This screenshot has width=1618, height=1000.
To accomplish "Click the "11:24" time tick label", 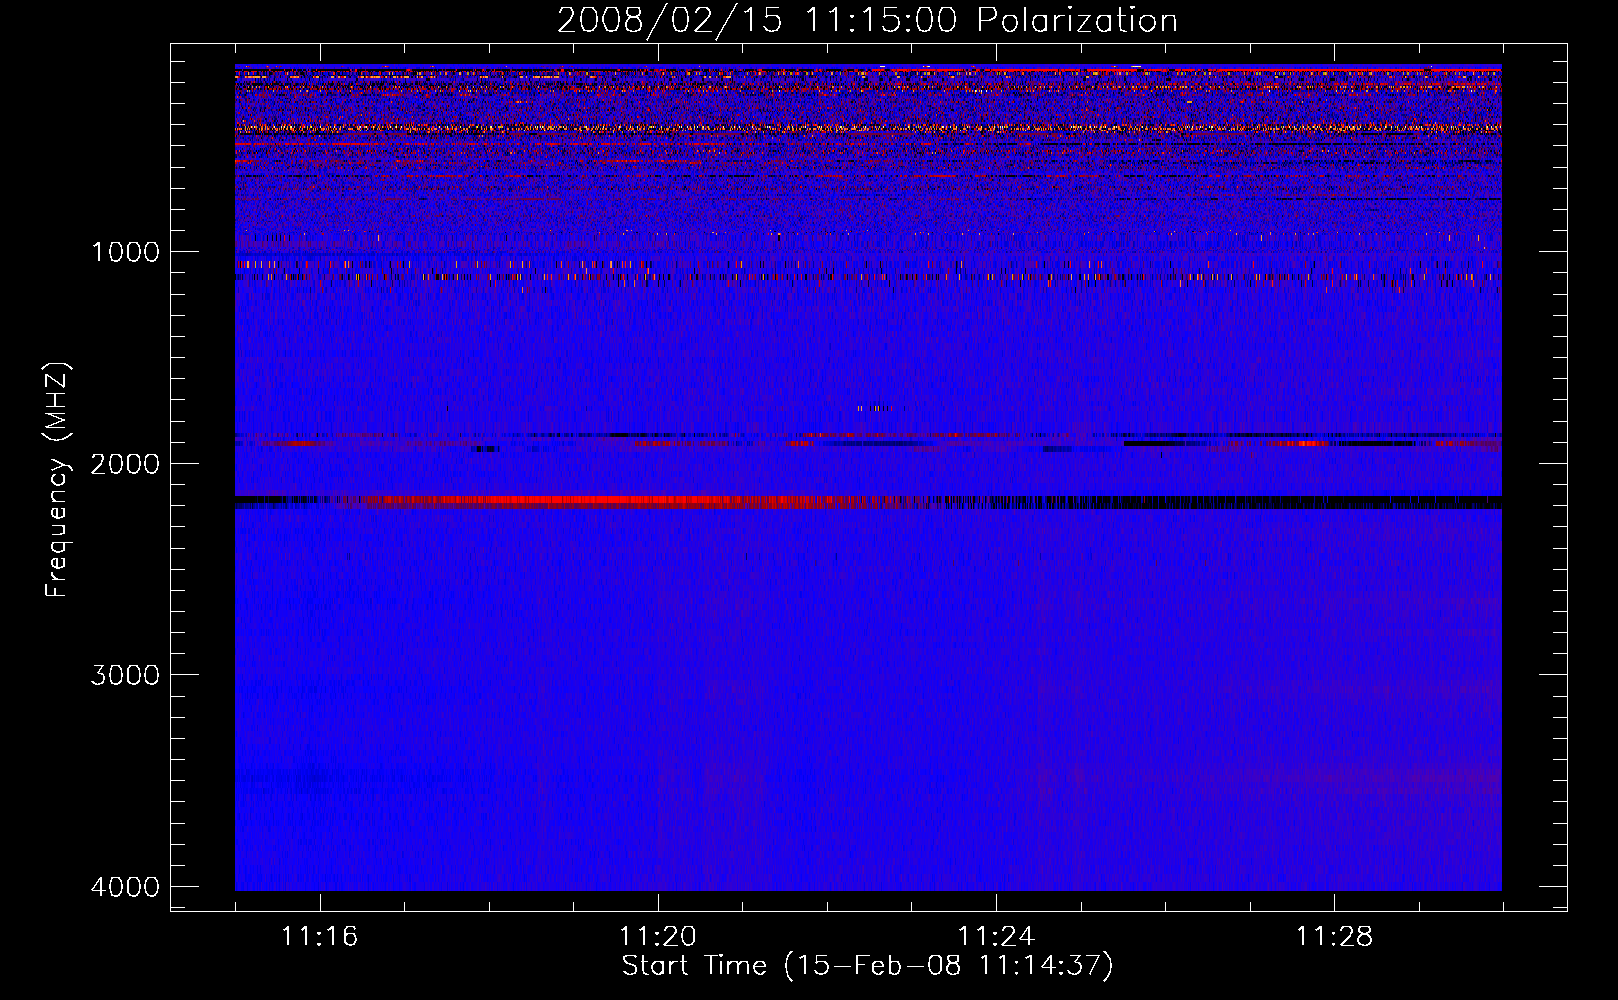I will click(x=996, y=936).
